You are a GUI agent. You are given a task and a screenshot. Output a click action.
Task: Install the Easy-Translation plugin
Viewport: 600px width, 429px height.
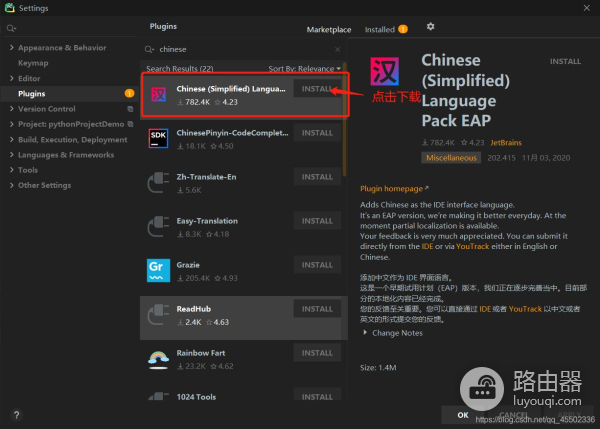pyautogui.click(x=317, y=221)
